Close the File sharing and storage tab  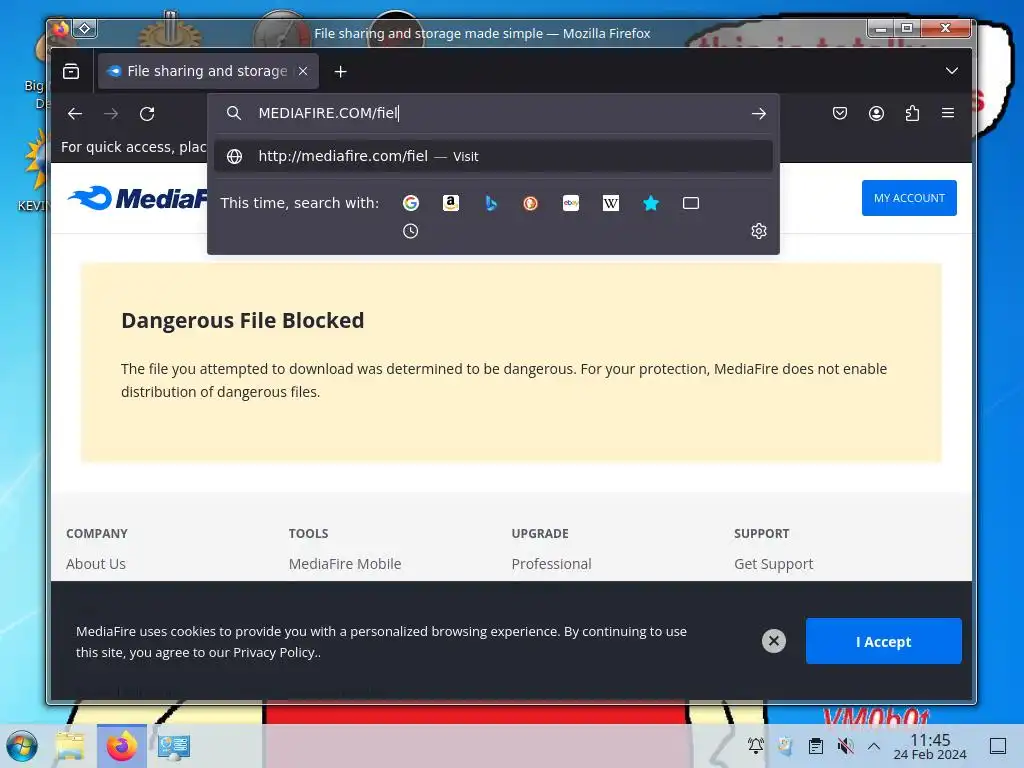coord(303,71)
